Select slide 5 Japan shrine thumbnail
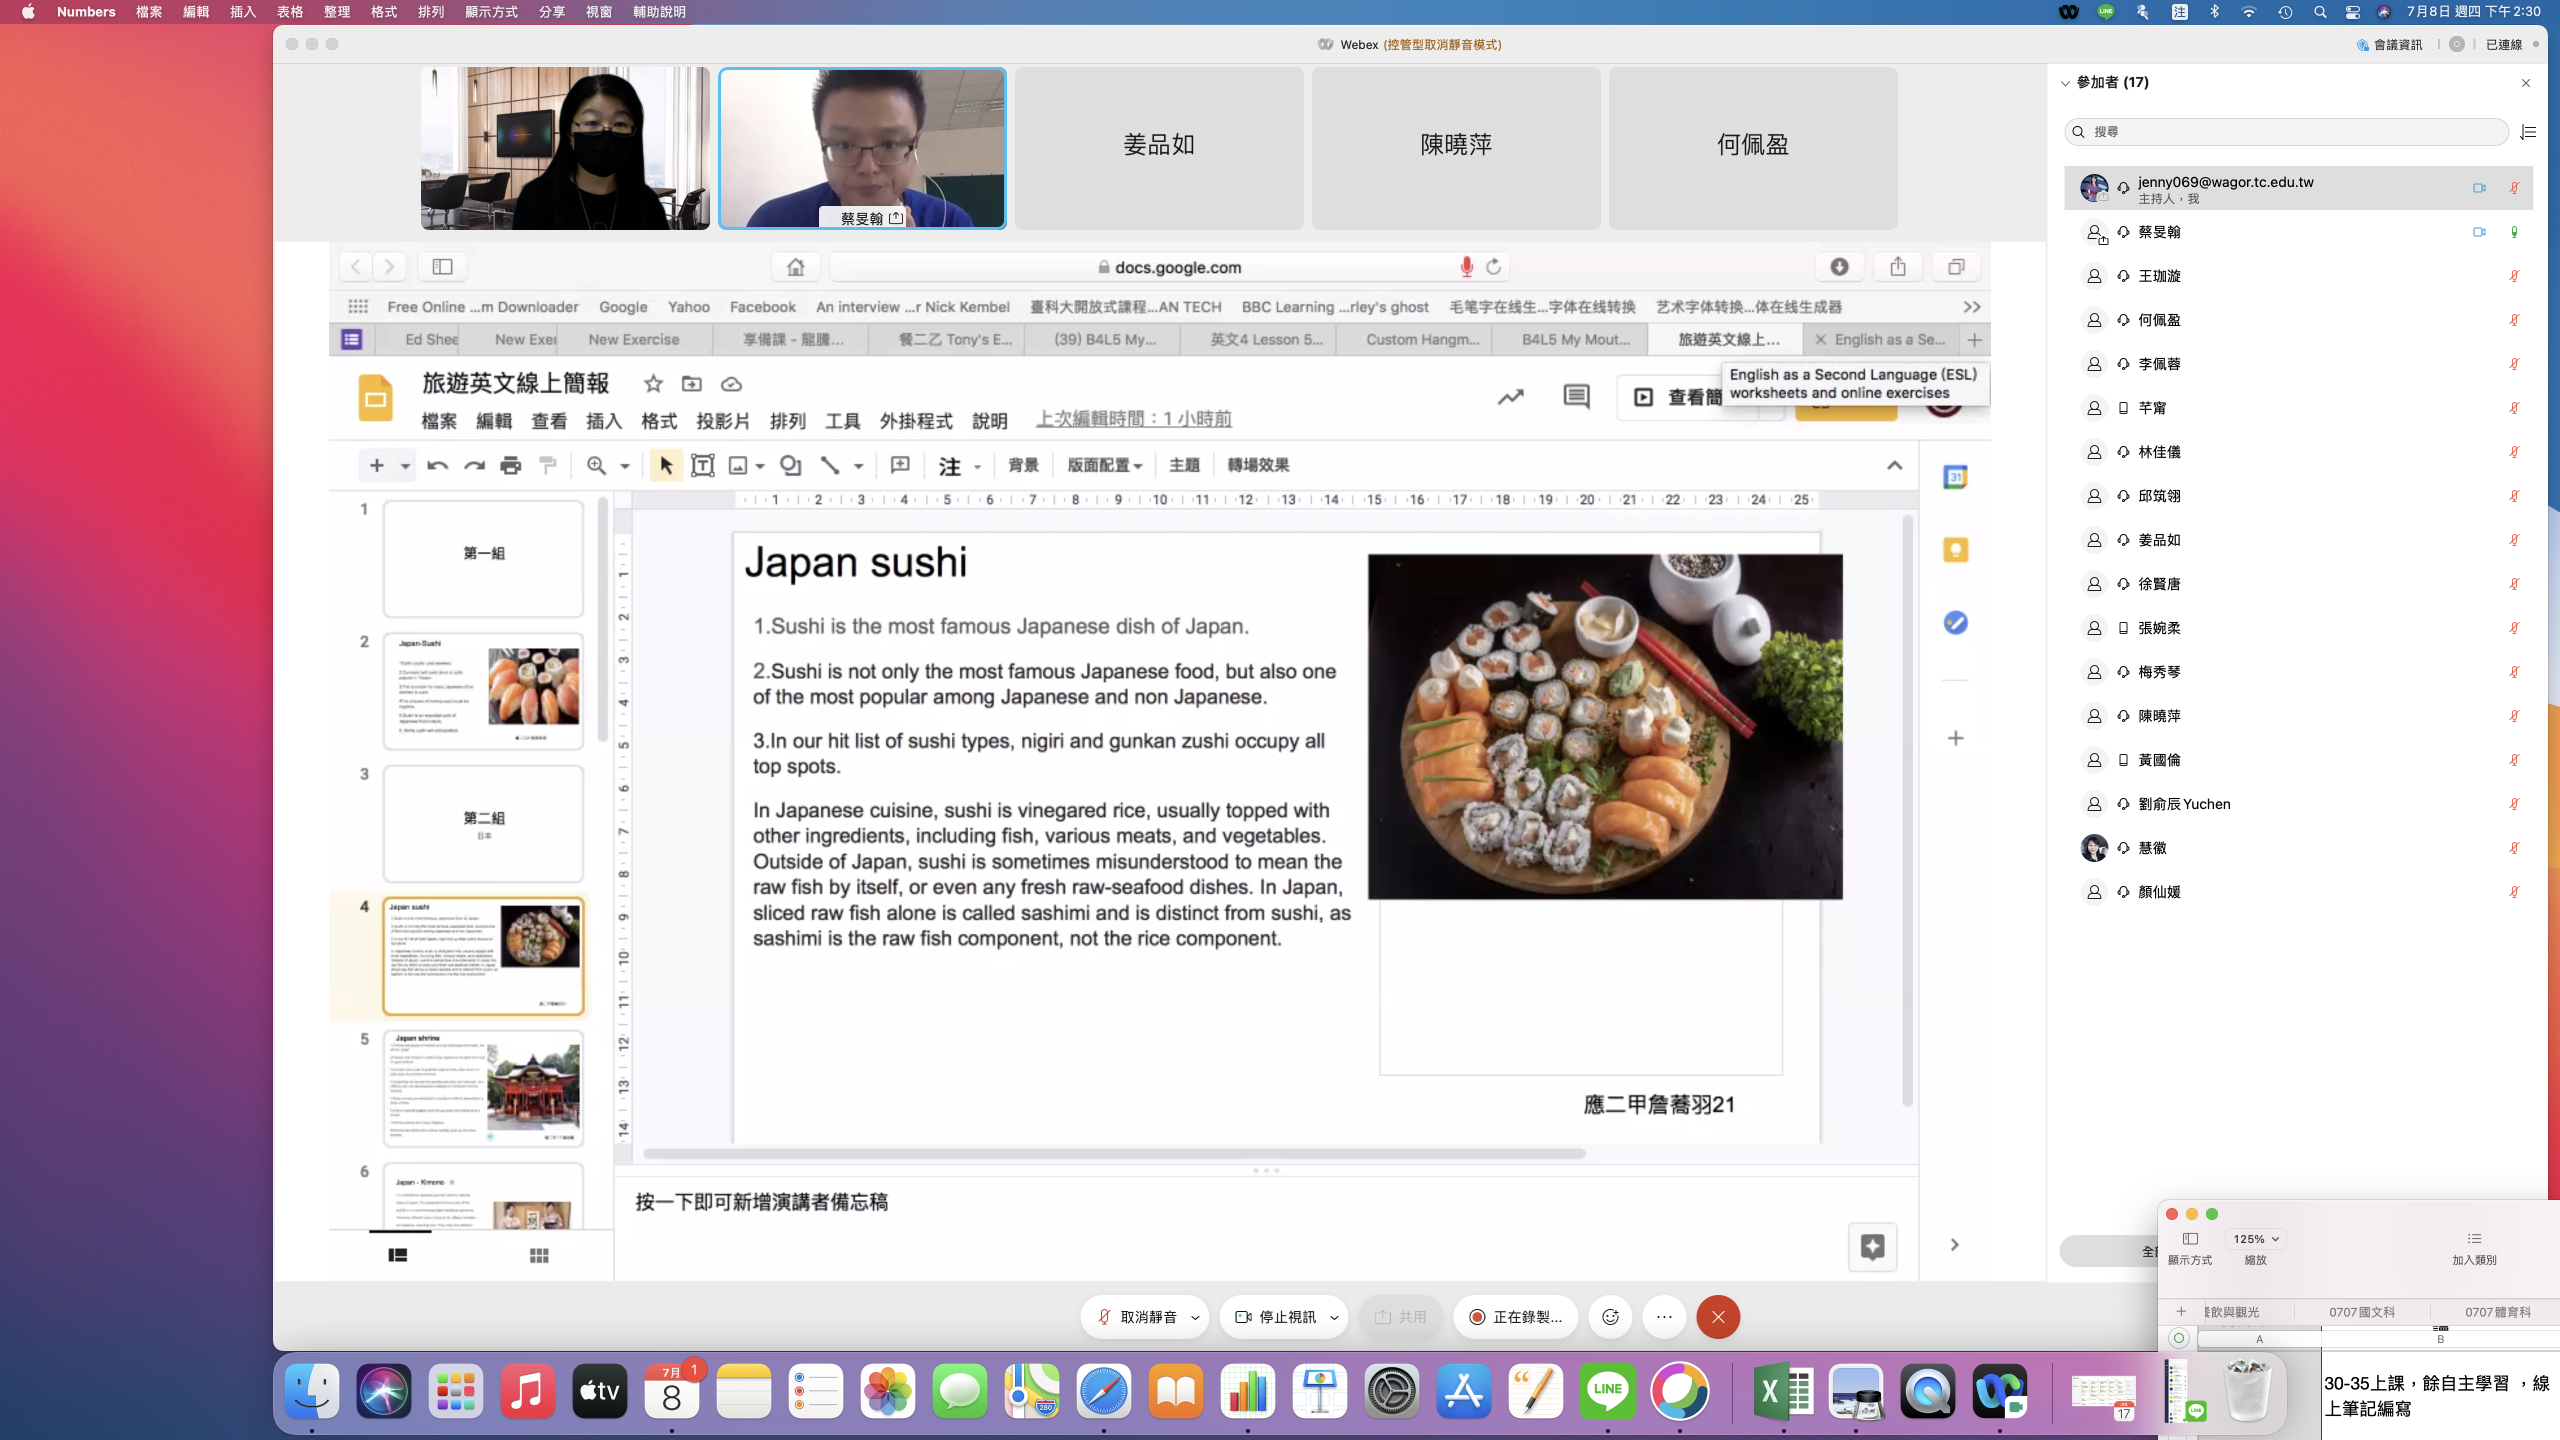 [483, 1088]
